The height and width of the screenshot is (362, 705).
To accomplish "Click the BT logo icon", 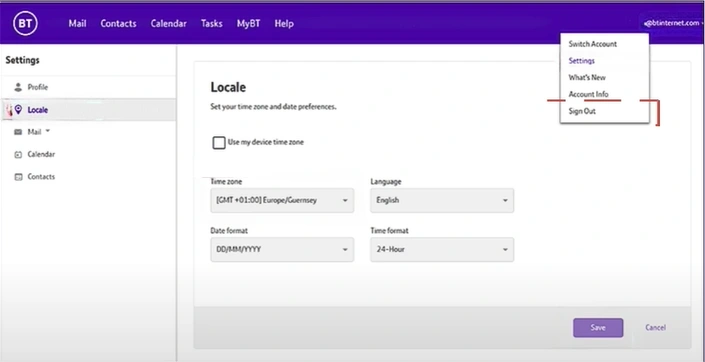I will point(25,23).
